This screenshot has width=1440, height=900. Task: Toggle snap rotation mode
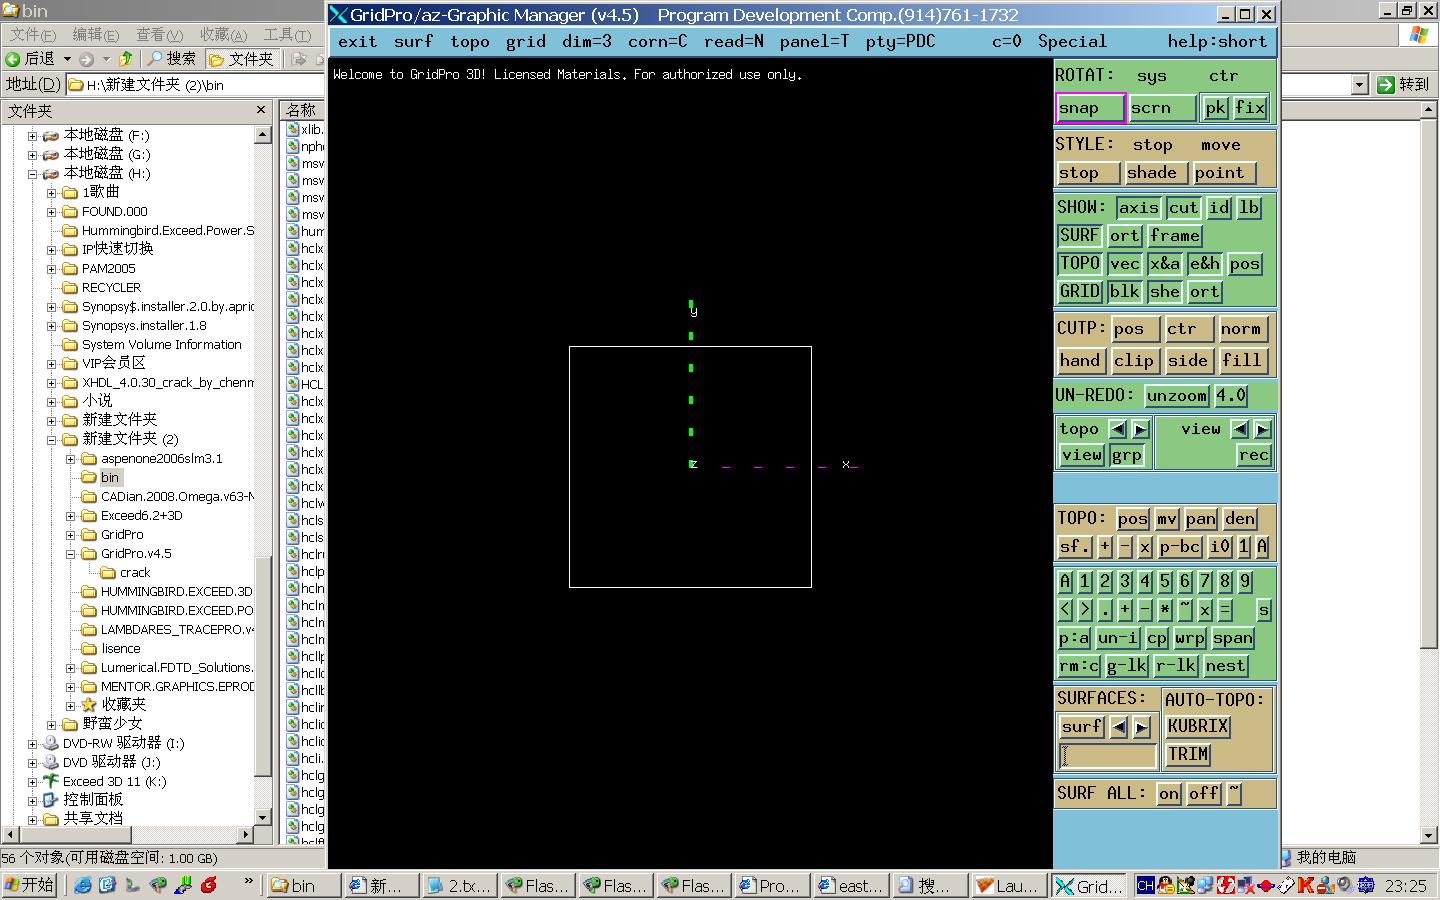click(x=1089, y=107)
